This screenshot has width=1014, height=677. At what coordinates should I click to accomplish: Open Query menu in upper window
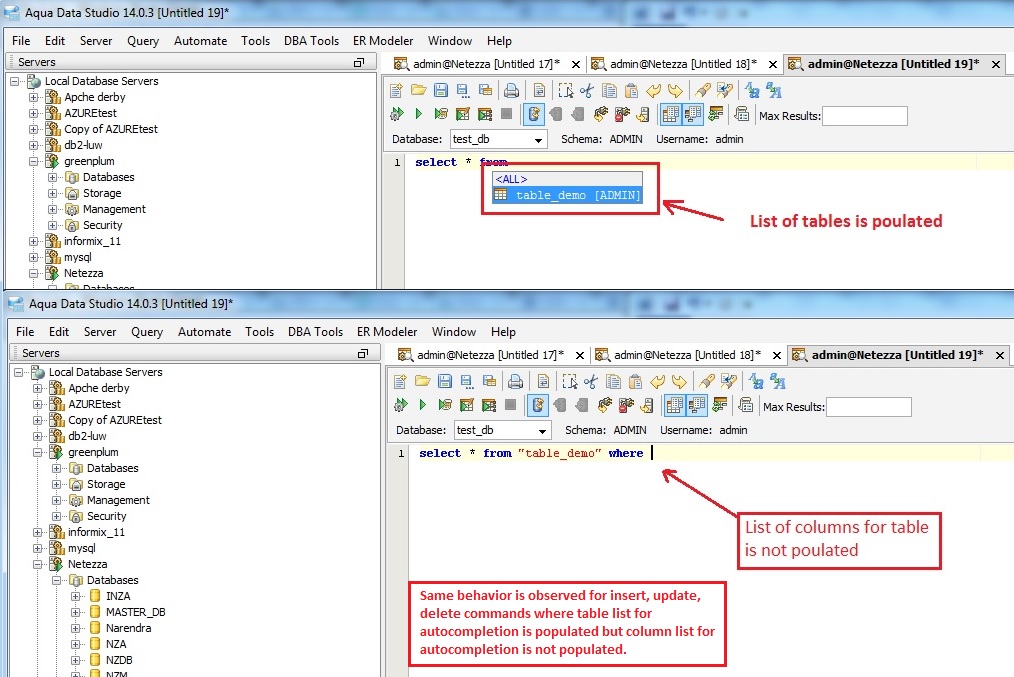143,41
